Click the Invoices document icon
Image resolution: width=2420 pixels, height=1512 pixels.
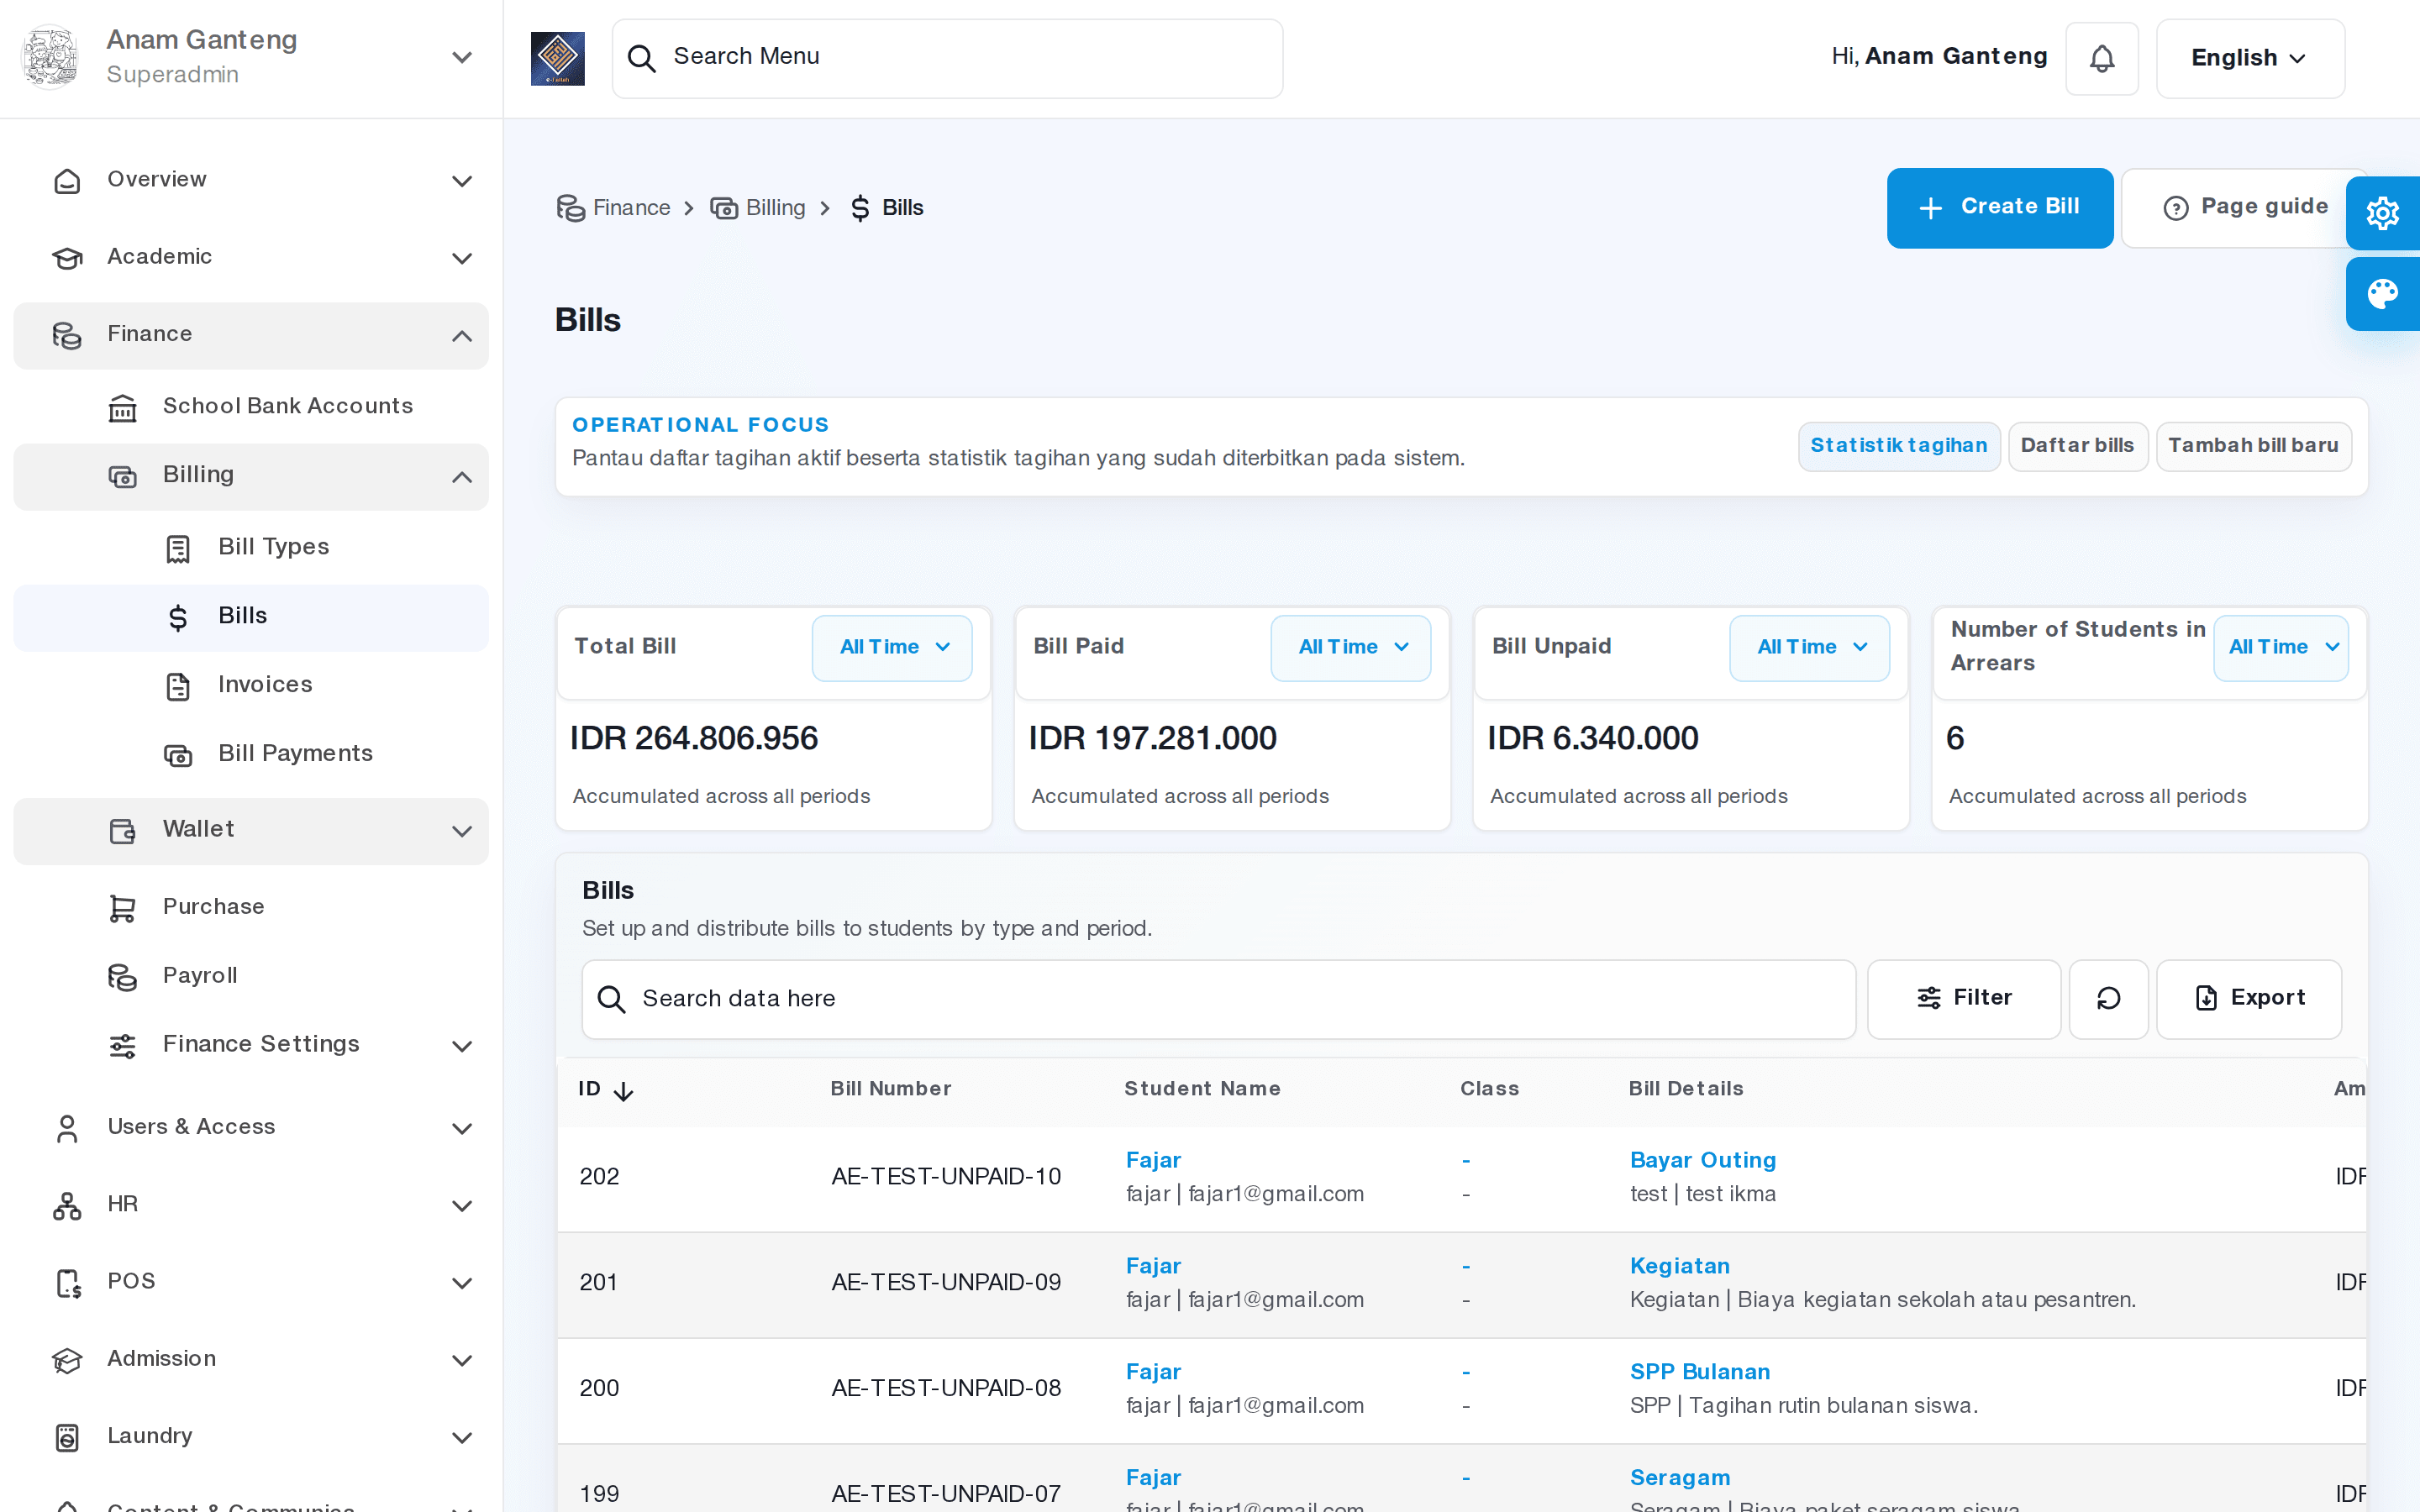(178, 686)
